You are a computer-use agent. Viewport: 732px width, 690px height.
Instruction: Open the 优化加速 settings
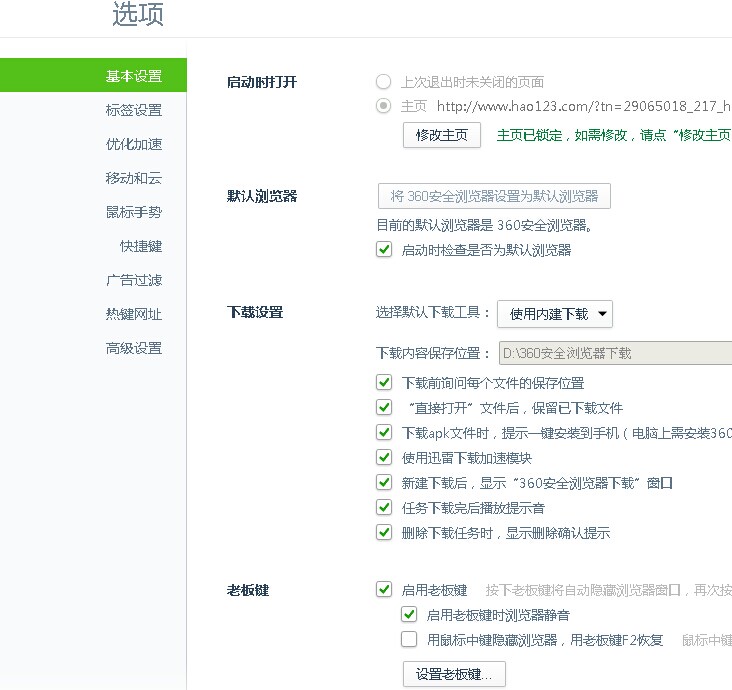(133, 144)
